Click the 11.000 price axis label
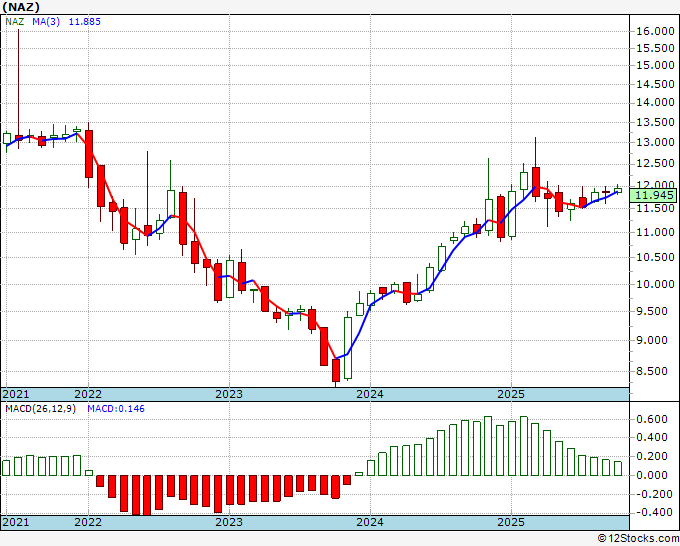The width and height of the screenshot is (680, 546). [655, 232]
